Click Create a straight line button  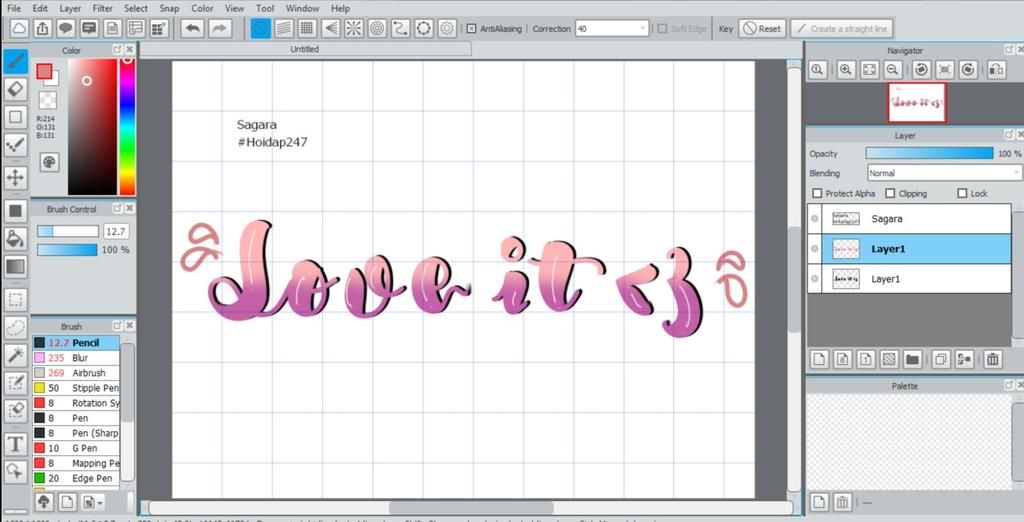[x=841, y=29]
